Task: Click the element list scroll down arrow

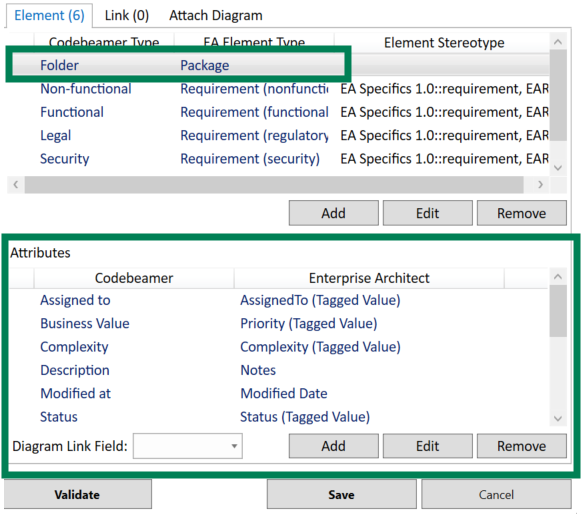Action: click(558, 168)
